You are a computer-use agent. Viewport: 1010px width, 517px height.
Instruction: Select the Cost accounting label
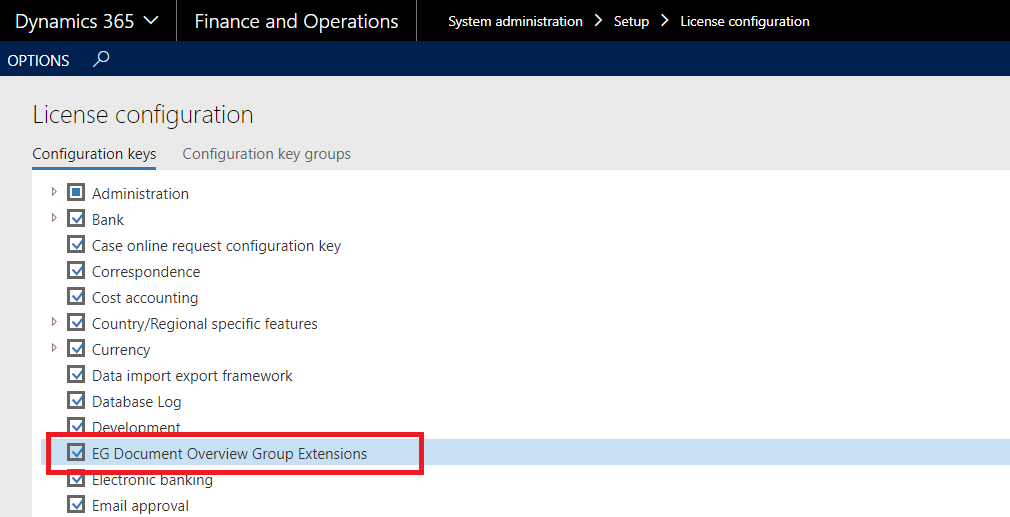145,297
